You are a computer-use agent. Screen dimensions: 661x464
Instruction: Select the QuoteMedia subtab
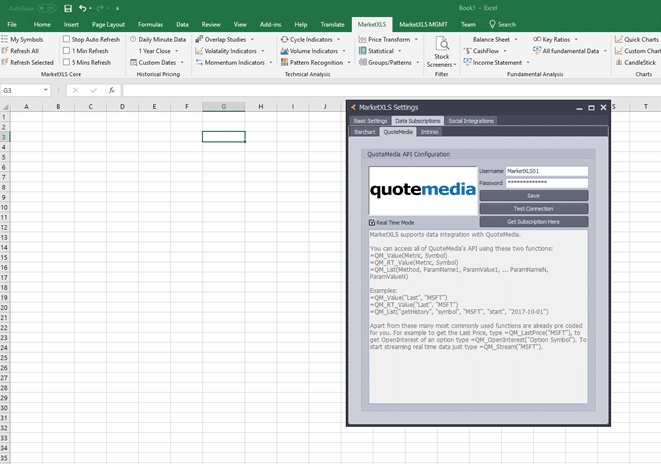pos(398,132)
